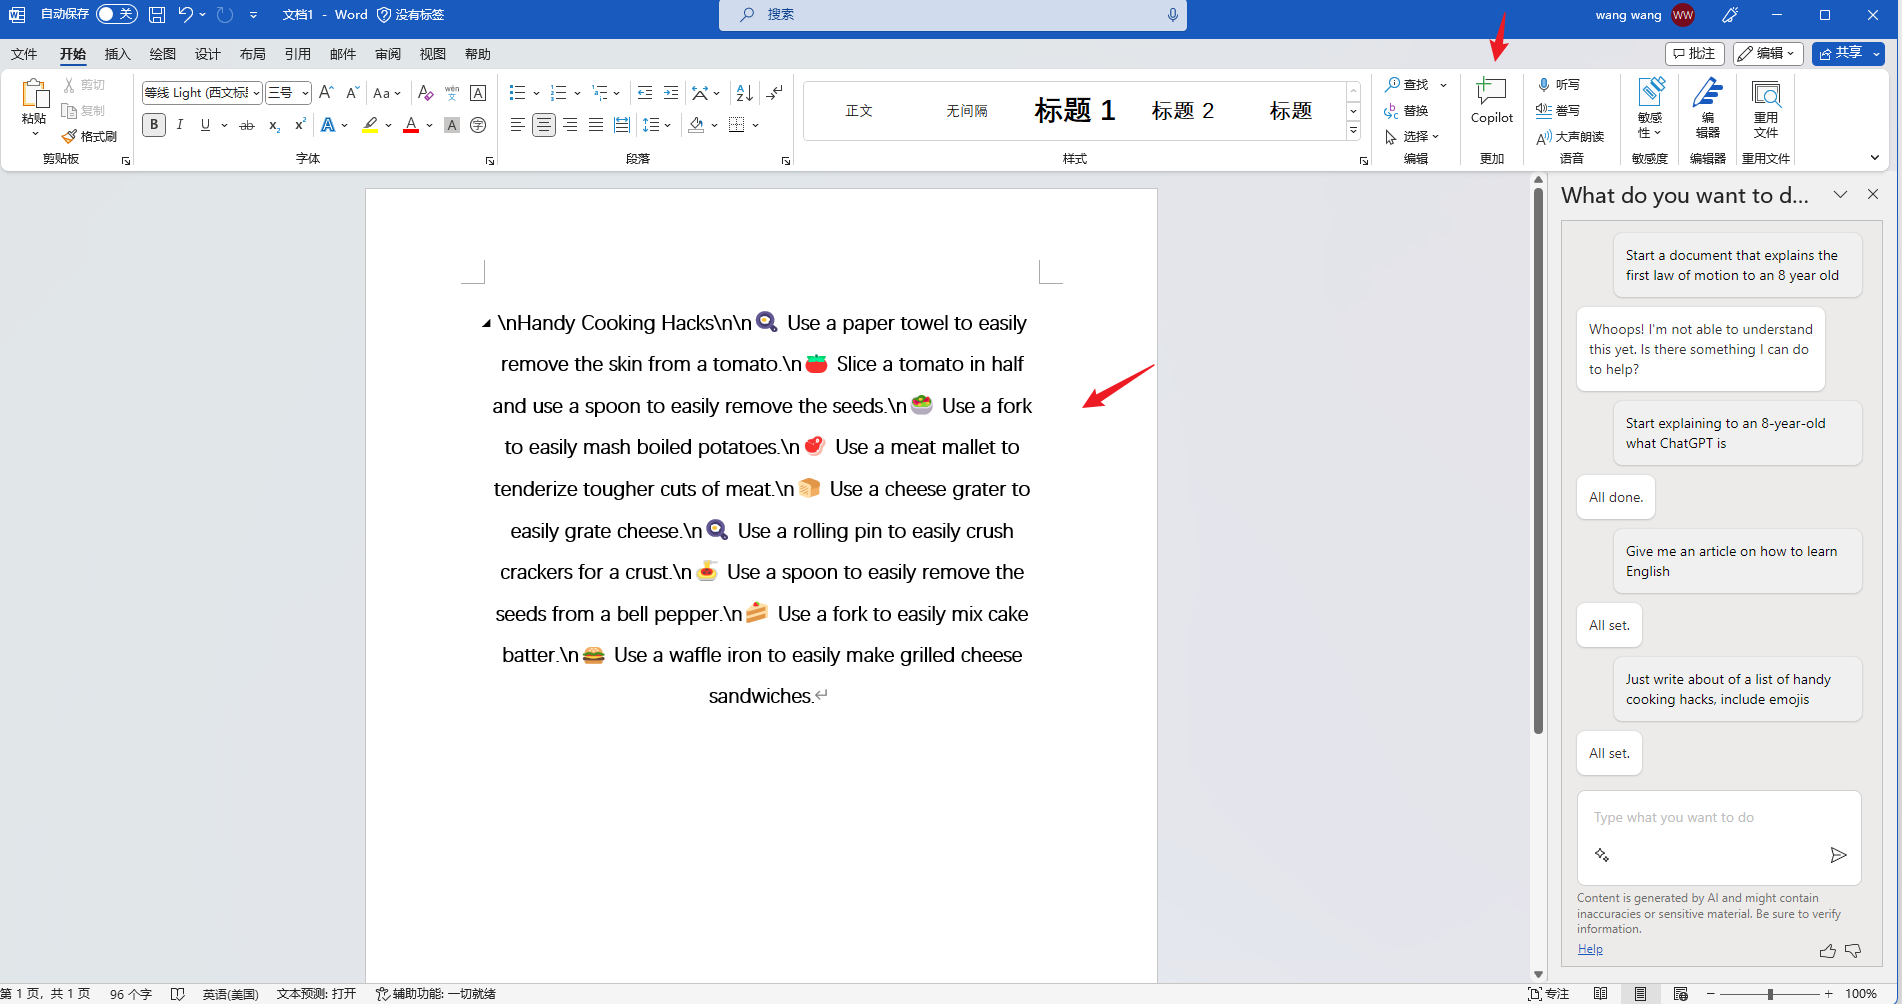The image size is (1902, 1004).
Task: Click the thumbs up feedback icon
Action: [x=1827, y=951]
